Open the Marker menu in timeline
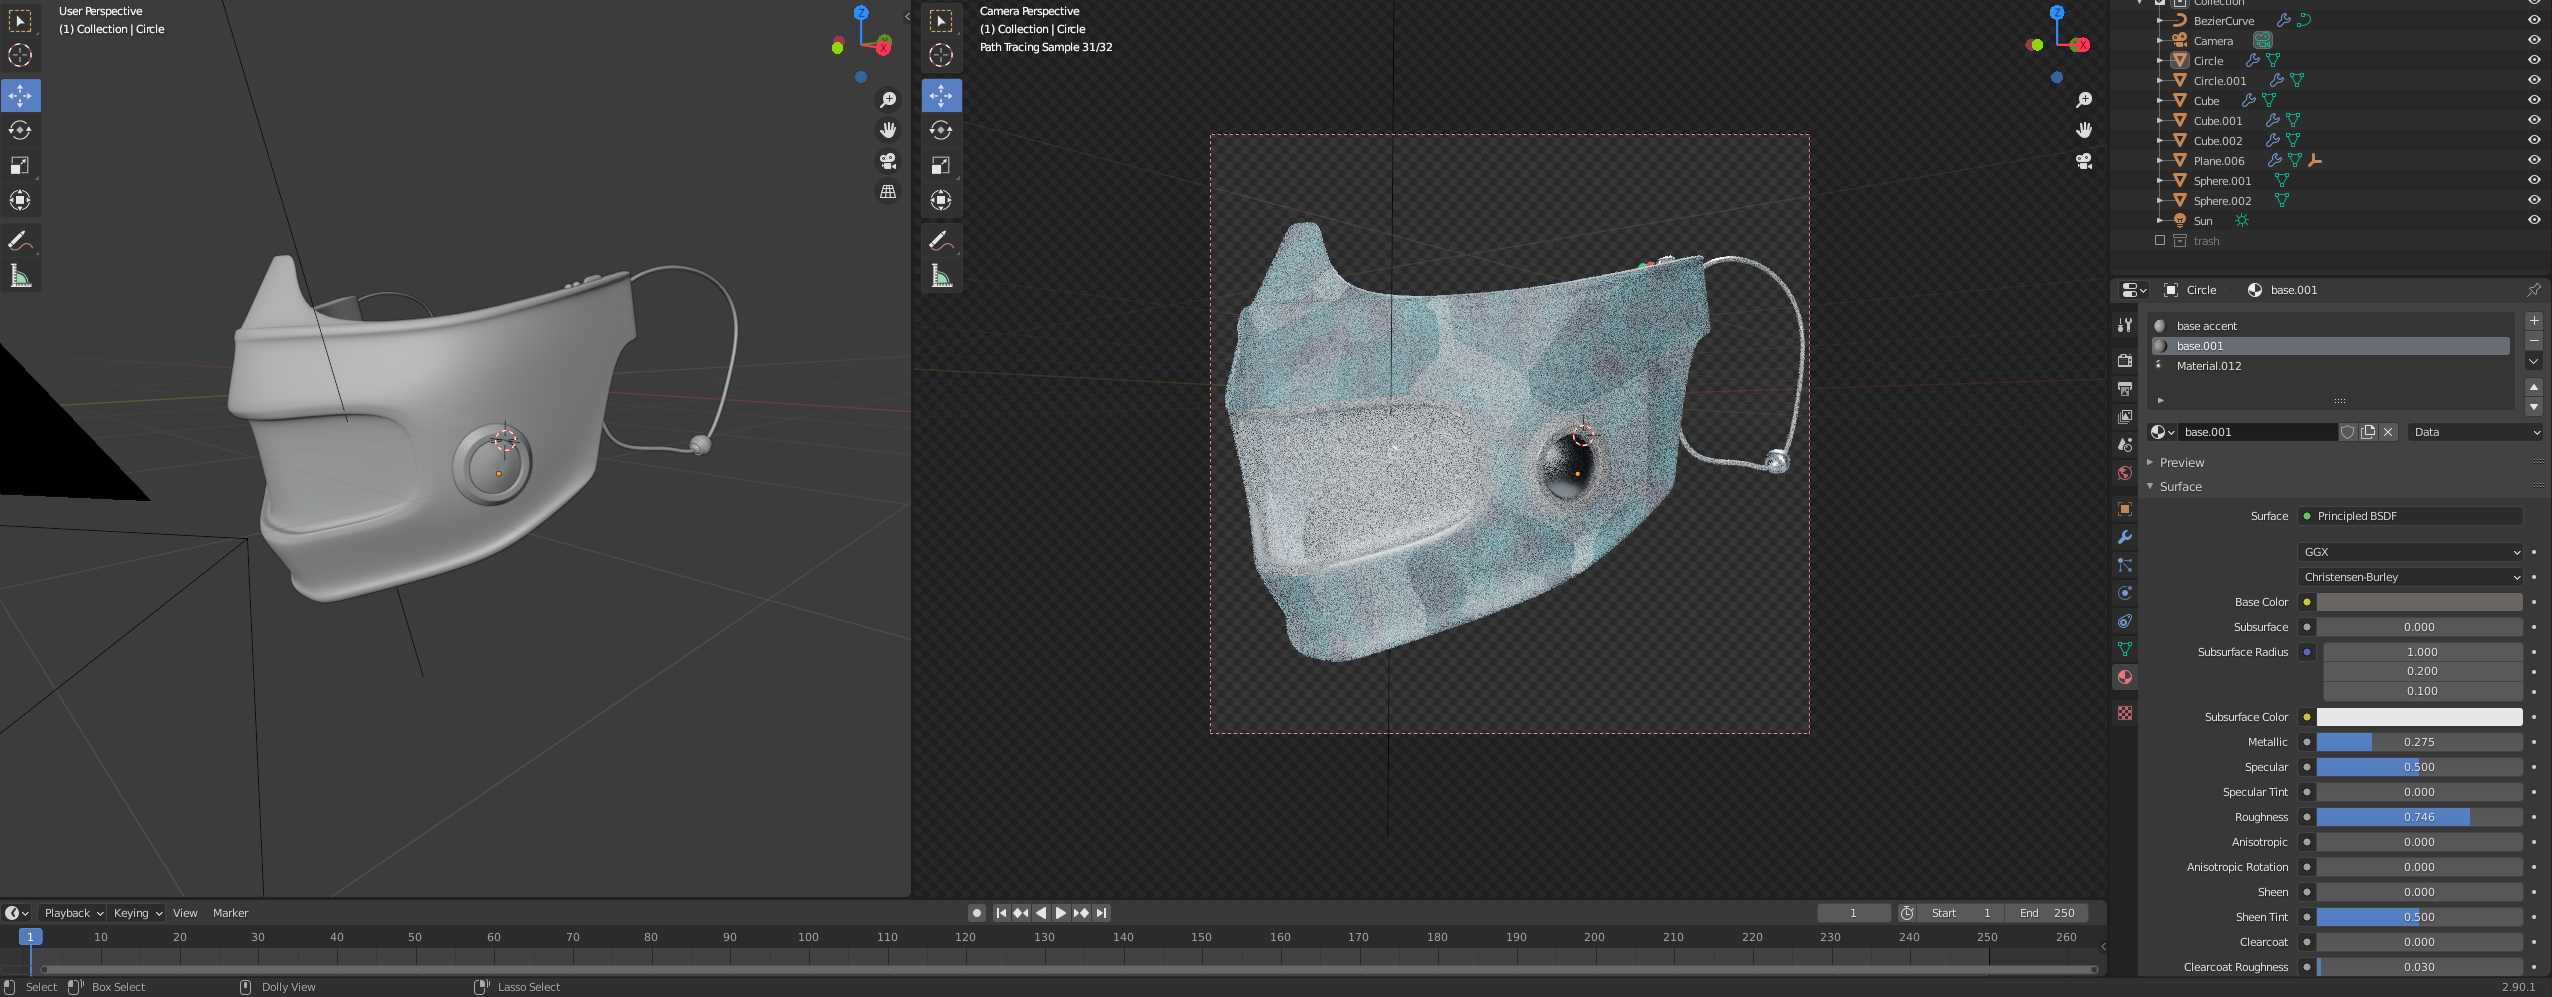Screen dimensions: 2552x997 click(230, 913)
